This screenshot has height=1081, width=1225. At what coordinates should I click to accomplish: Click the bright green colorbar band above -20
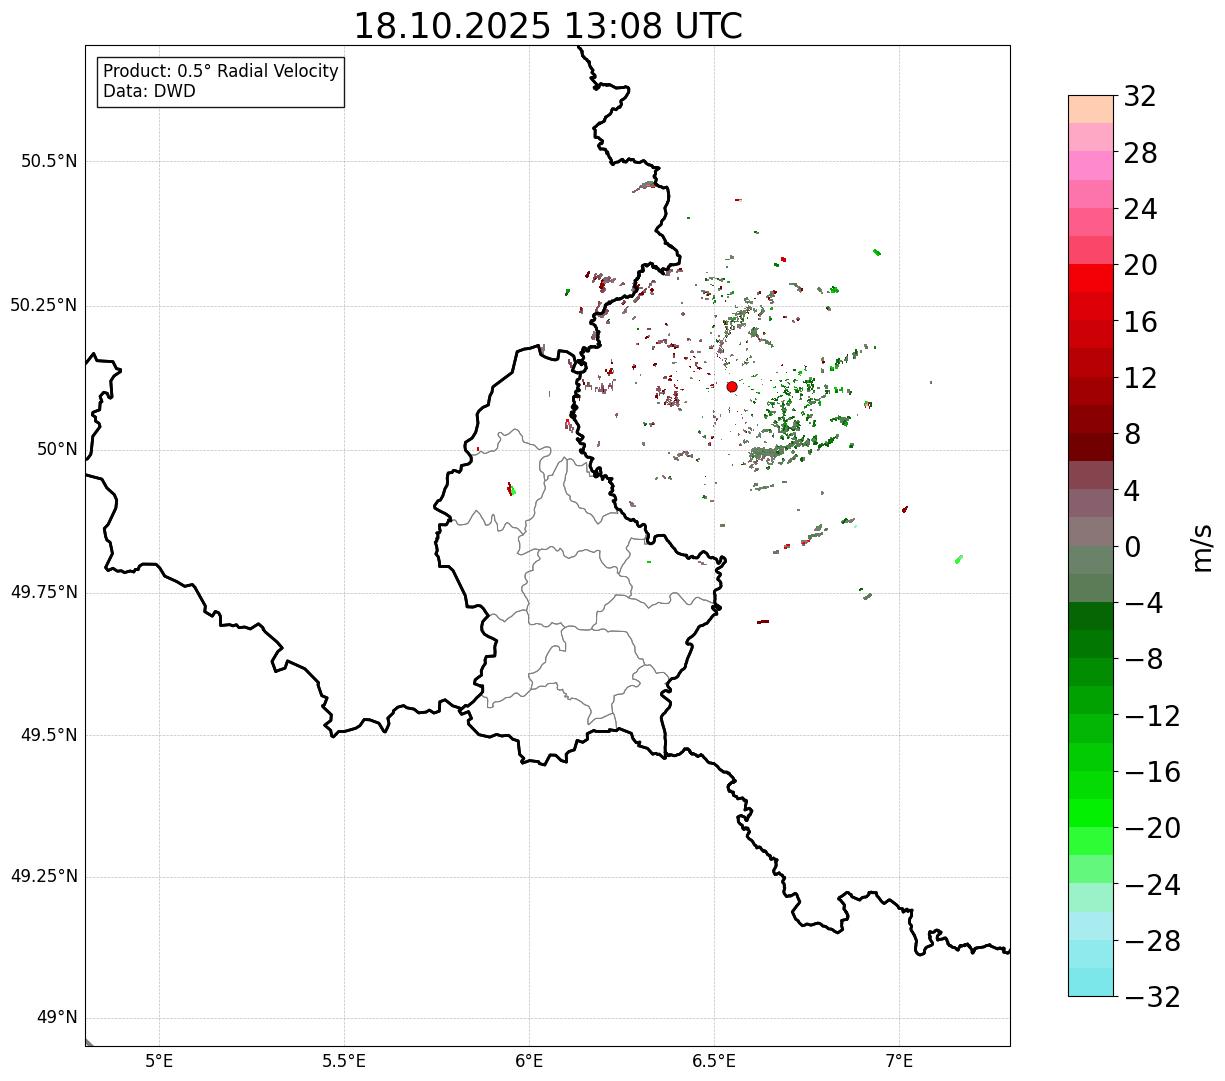pyautogui.click(x=1091, y=813)
